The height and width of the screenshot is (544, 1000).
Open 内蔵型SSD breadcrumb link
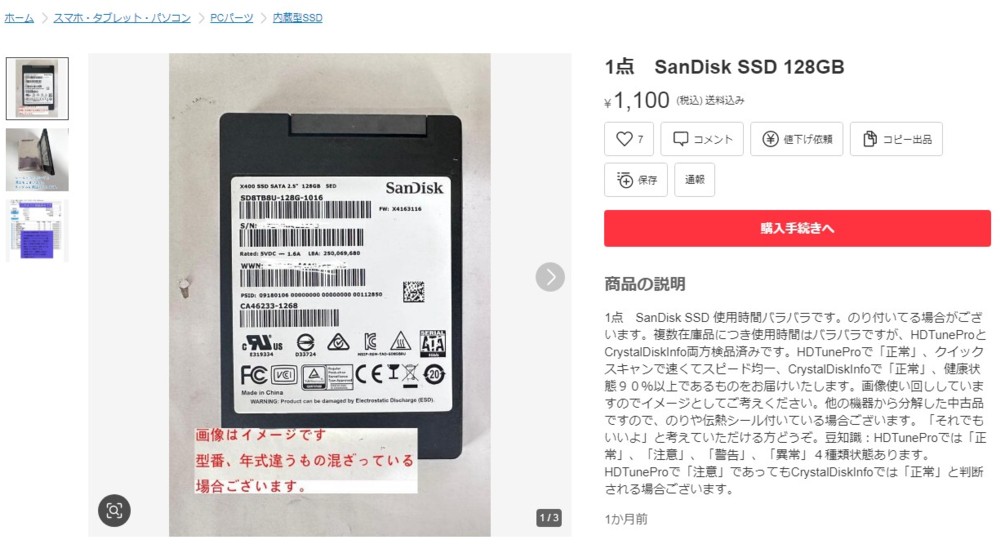click(297, 18)
